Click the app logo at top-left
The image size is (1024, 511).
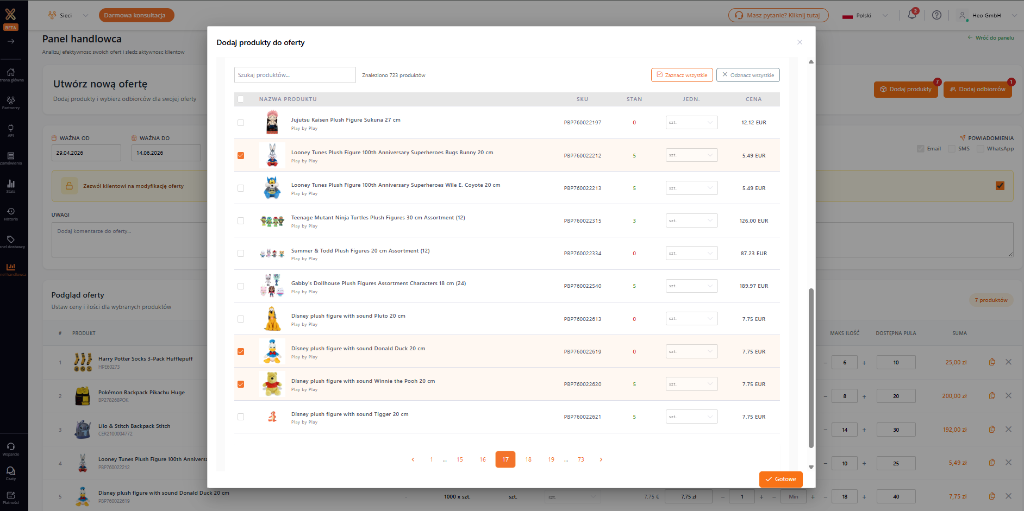click(x=10, y=14)
